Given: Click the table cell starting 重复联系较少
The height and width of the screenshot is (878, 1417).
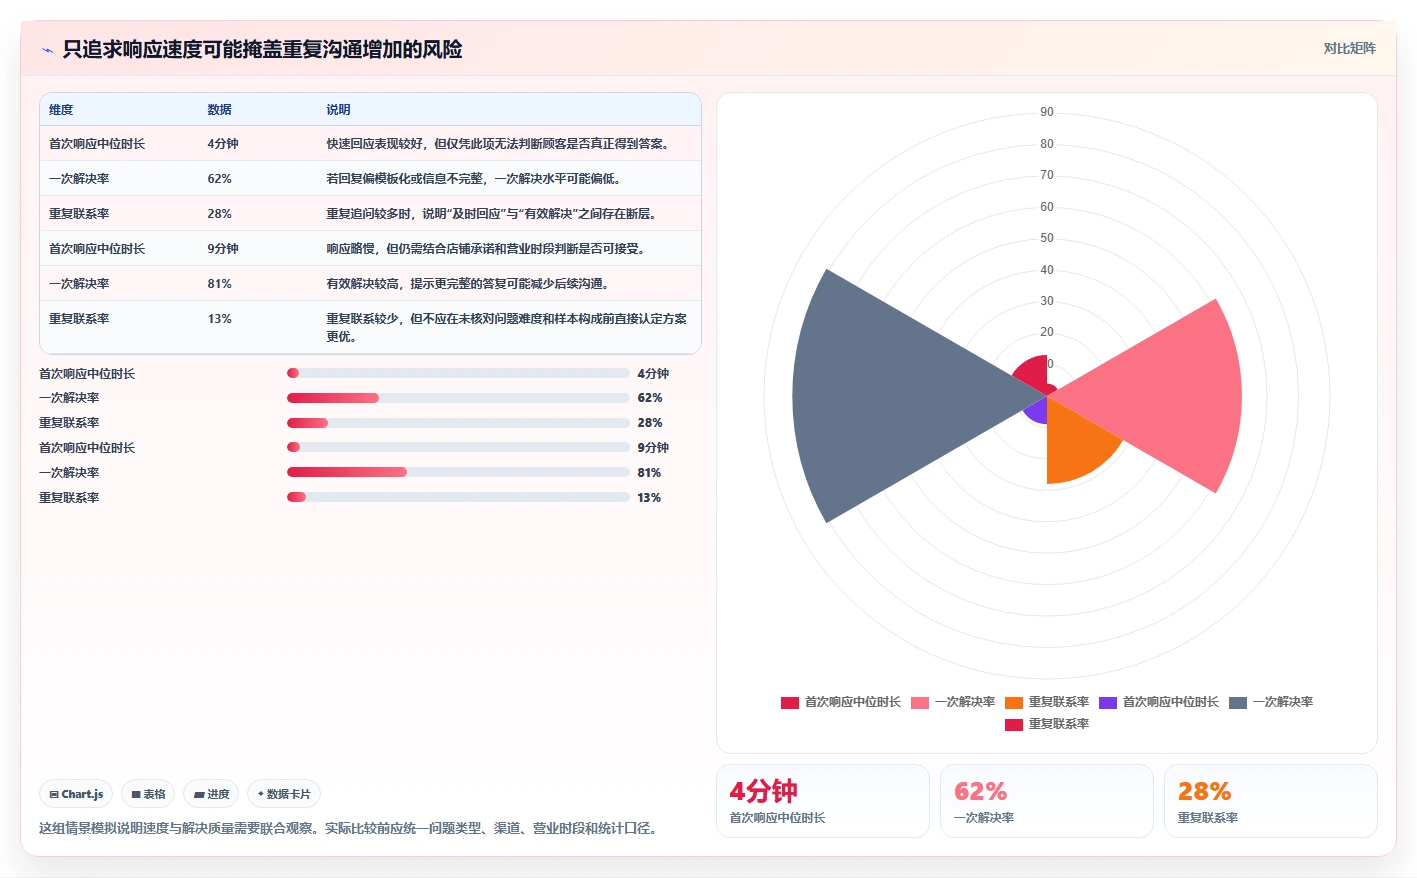Looking at the screenshot, I should click(510, 327).
